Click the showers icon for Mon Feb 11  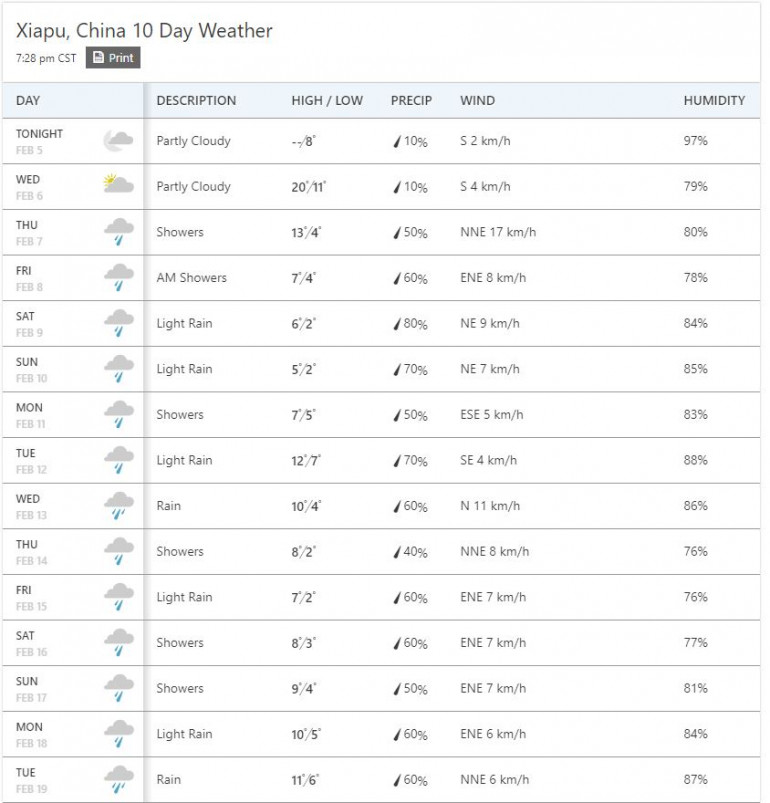pyautogui.click(x=119, y=414)
